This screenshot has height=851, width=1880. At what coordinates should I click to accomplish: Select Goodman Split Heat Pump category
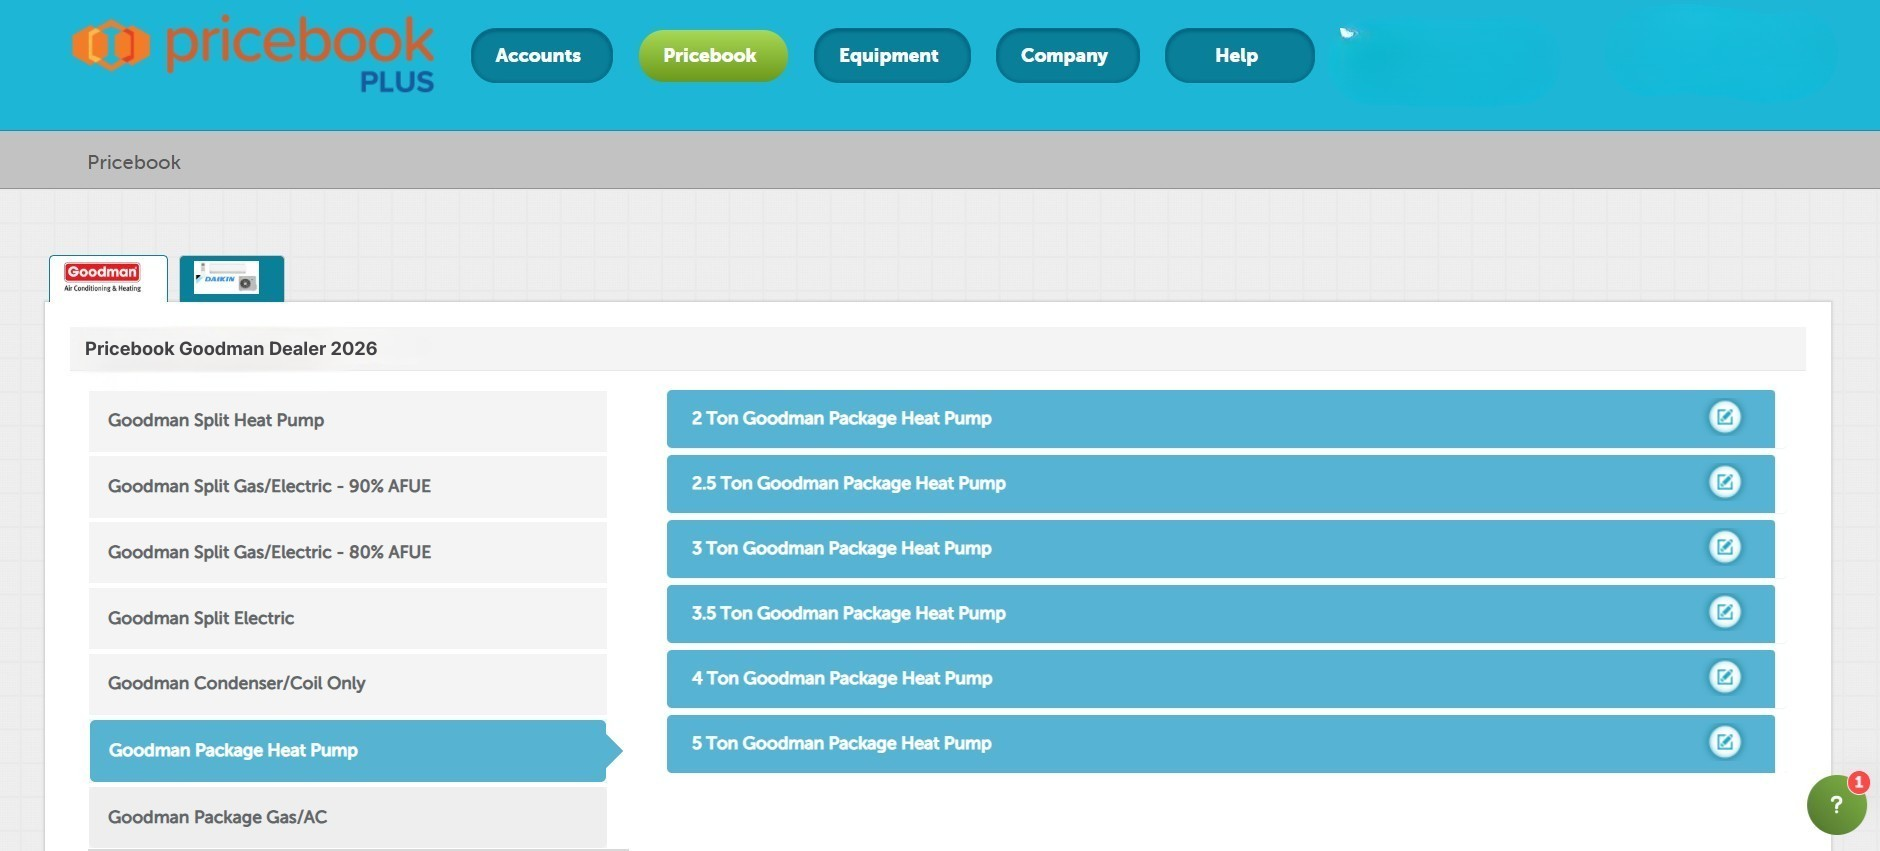(x=347, y=420)
